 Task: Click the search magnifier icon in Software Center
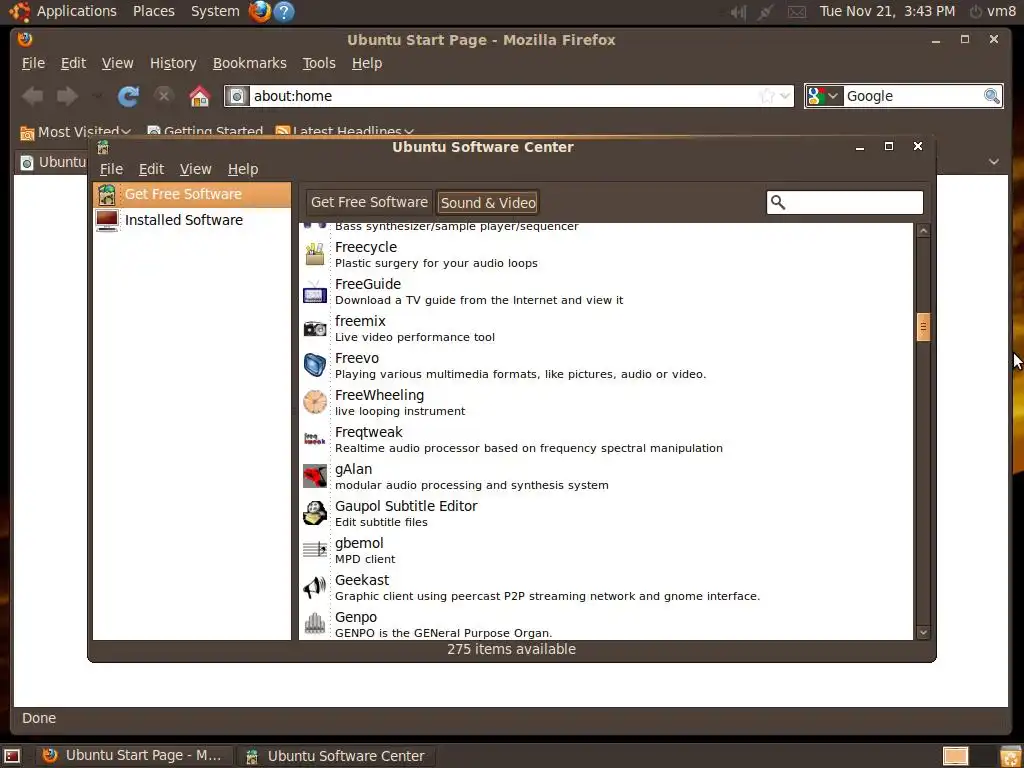pyautogui.click(x=778, y=202)
